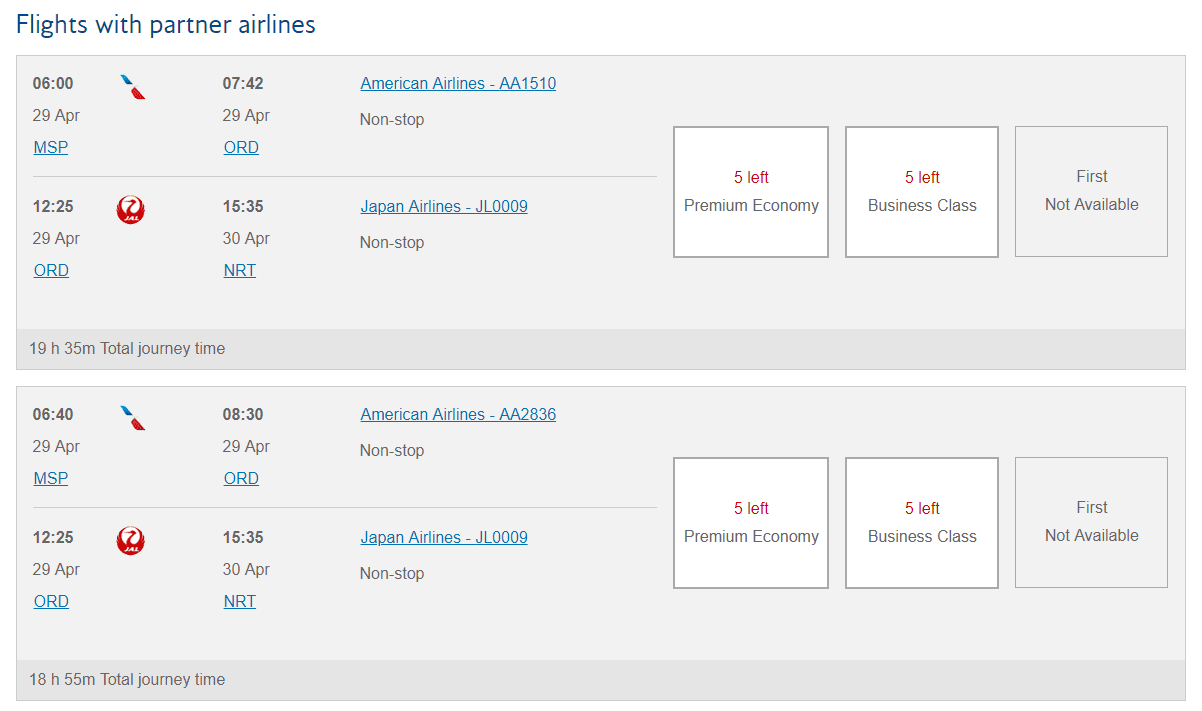Click the MSP departure airport link on AA1510
Screen dimensions: 1202x711
[50, 147]
